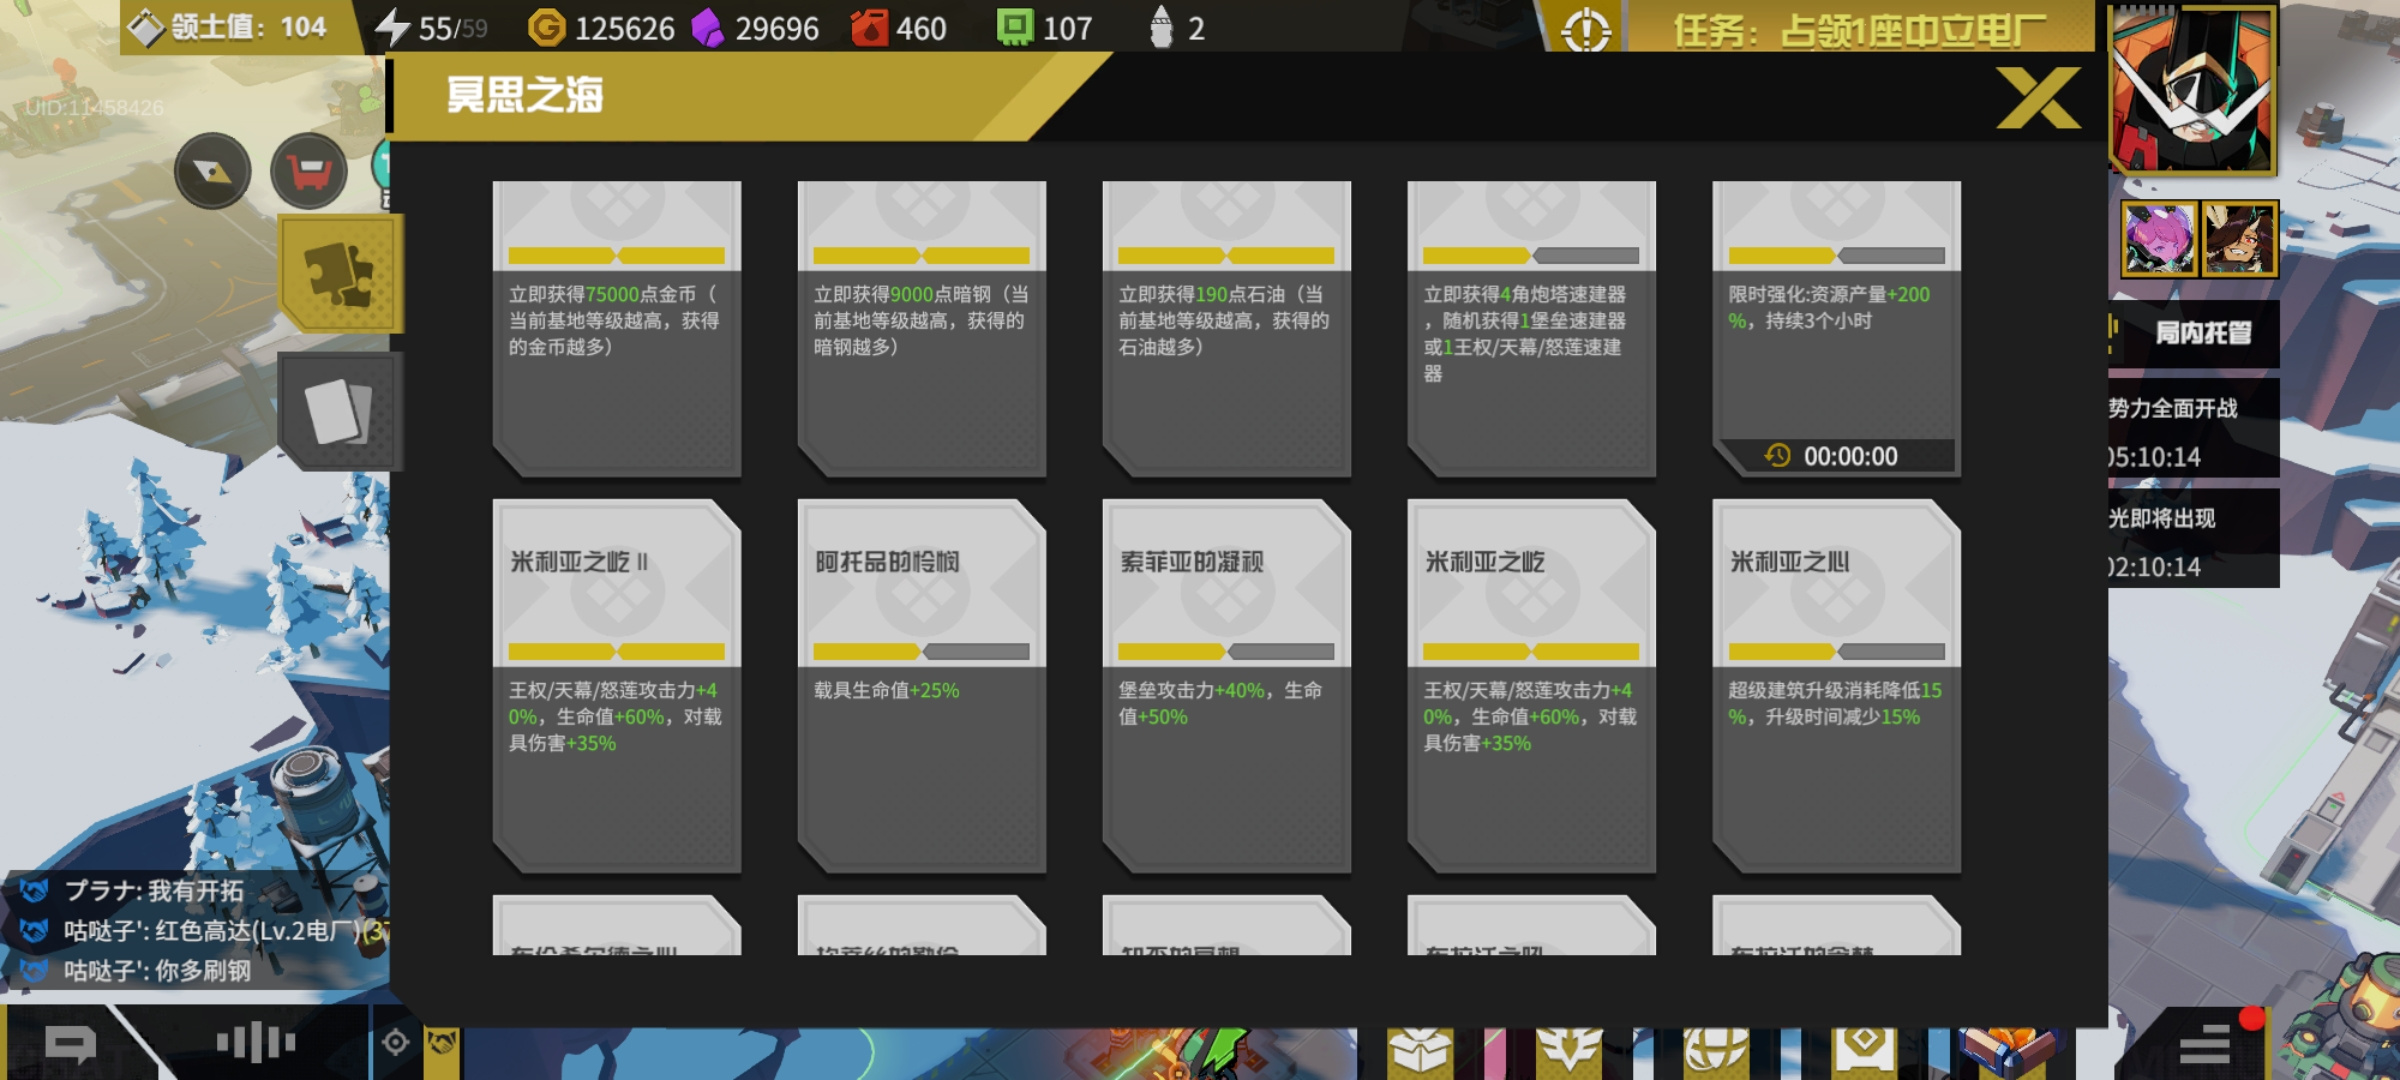2400x1080 pixels.
Task: Open the 任务: 占领1座中立电厂 mission banner
Action: (1860, 30)
